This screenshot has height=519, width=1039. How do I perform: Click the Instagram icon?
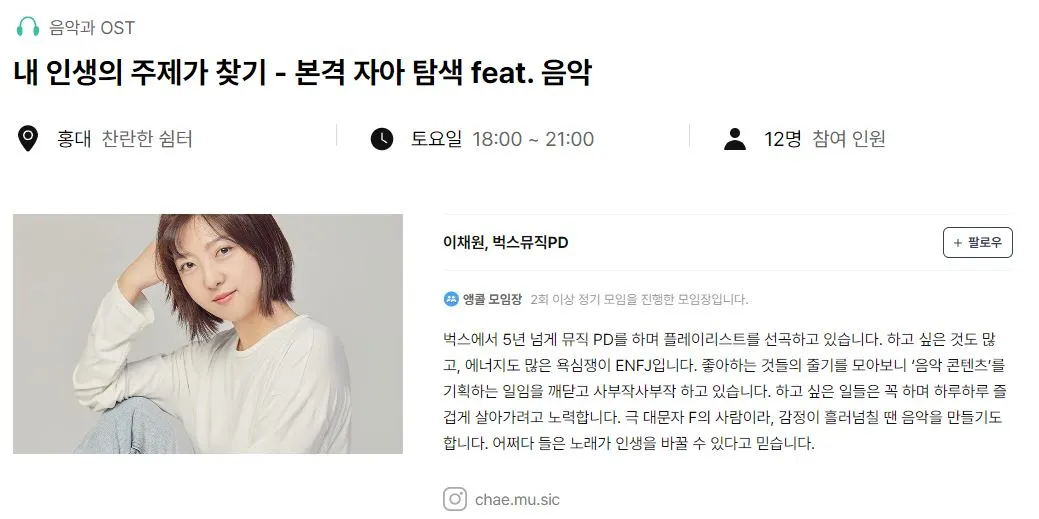[455, 499]
